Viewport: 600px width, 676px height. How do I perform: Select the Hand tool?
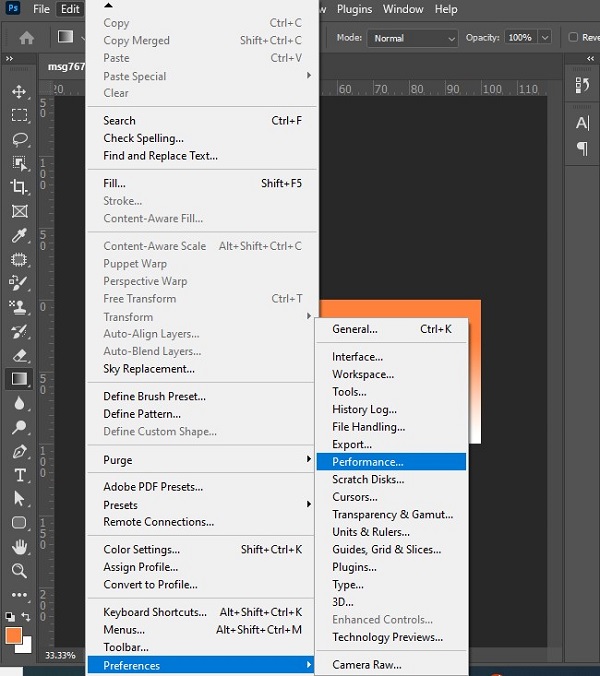pos(19,547)
